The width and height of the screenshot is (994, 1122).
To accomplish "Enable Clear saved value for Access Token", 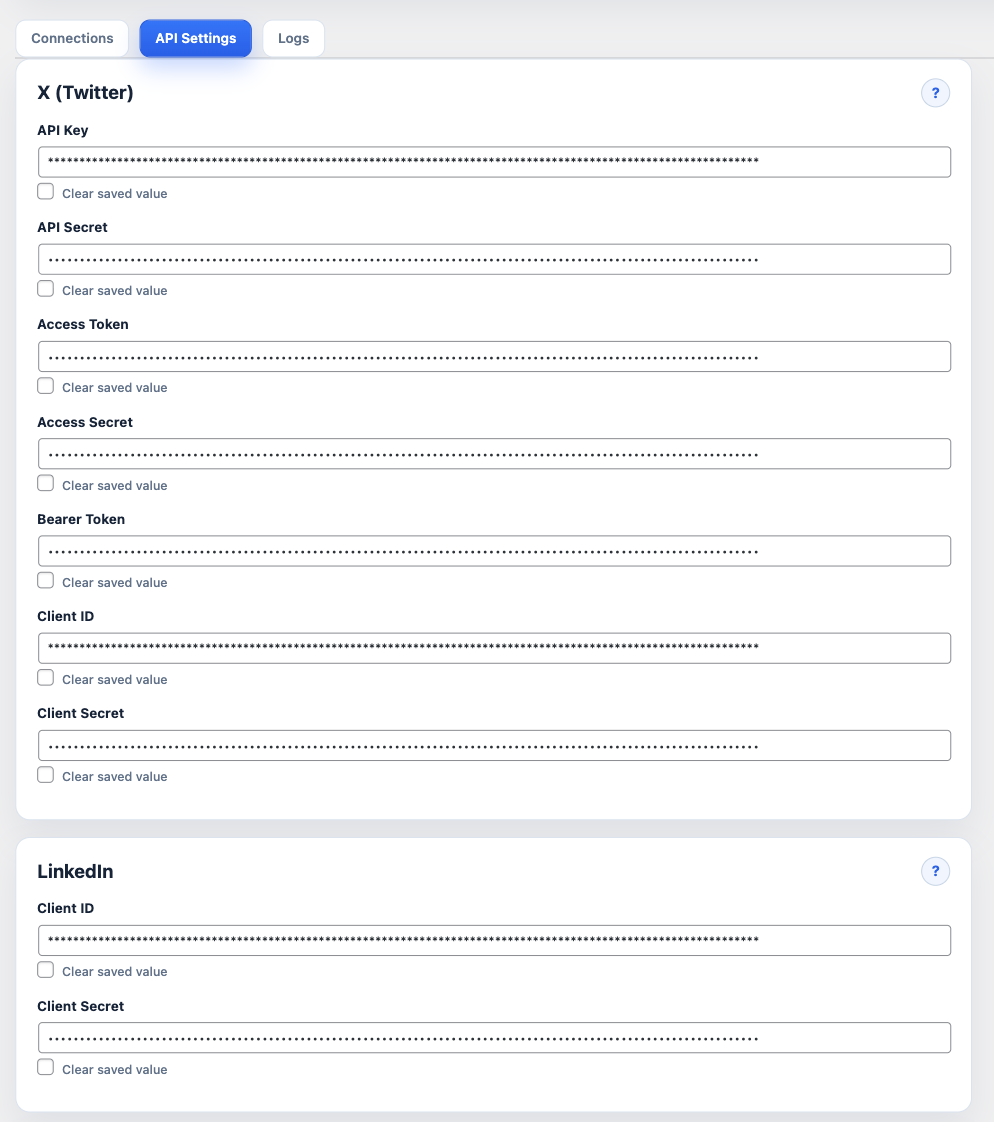I will [45, 384].
